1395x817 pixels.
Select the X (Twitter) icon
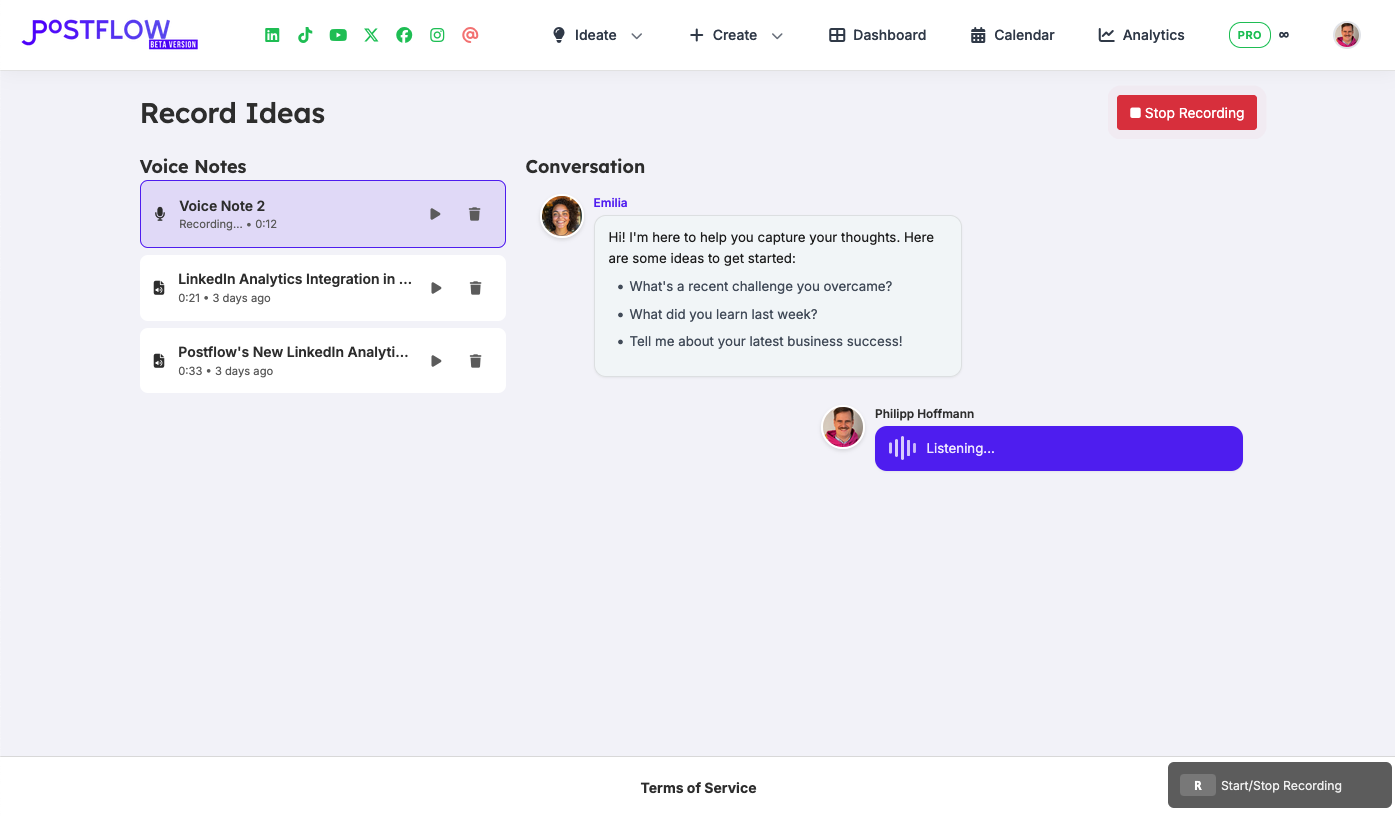[370, 34]
